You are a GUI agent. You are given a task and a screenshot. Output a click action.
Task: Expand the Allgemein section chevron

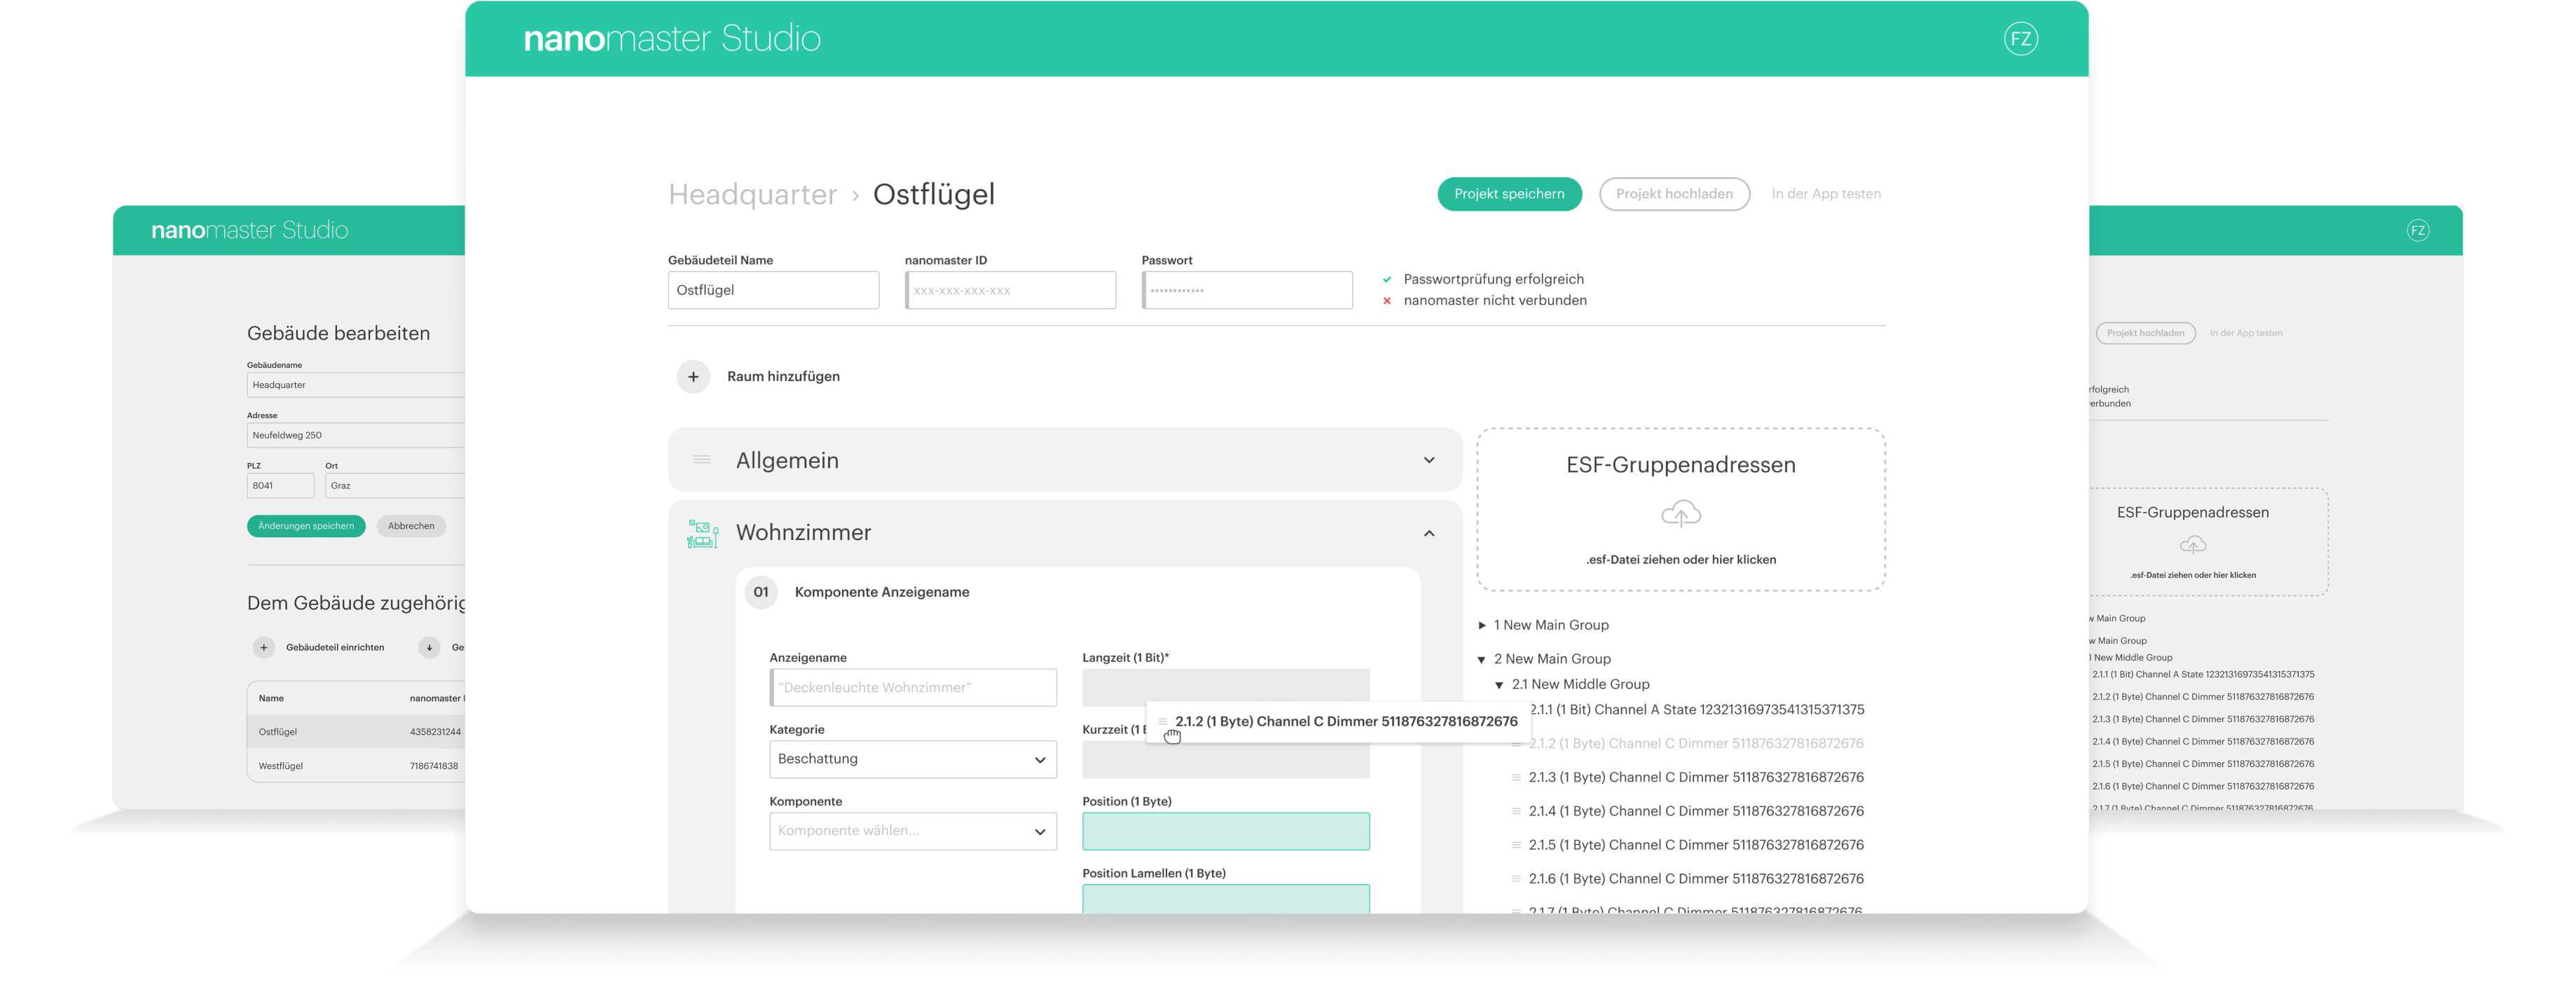click(x=1429, y=460)
